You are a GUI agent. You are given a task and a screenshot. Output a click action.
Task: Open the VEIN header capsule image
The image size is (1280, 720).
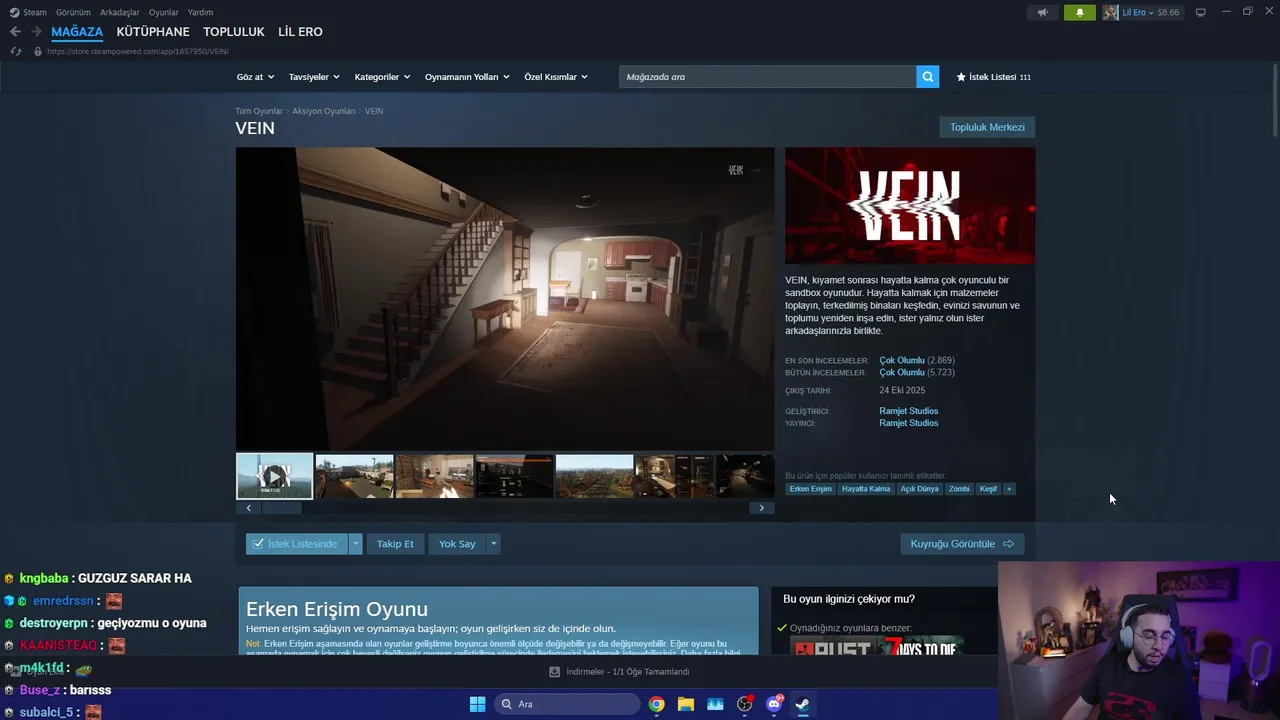[910, 206]
